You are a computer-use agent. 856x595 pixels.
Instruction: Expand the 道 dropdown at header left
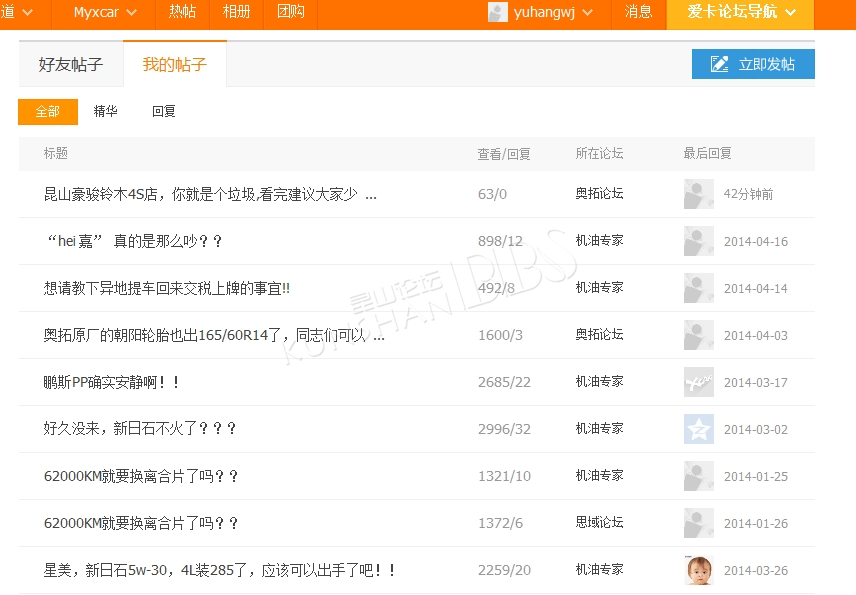tap(16, 12)
